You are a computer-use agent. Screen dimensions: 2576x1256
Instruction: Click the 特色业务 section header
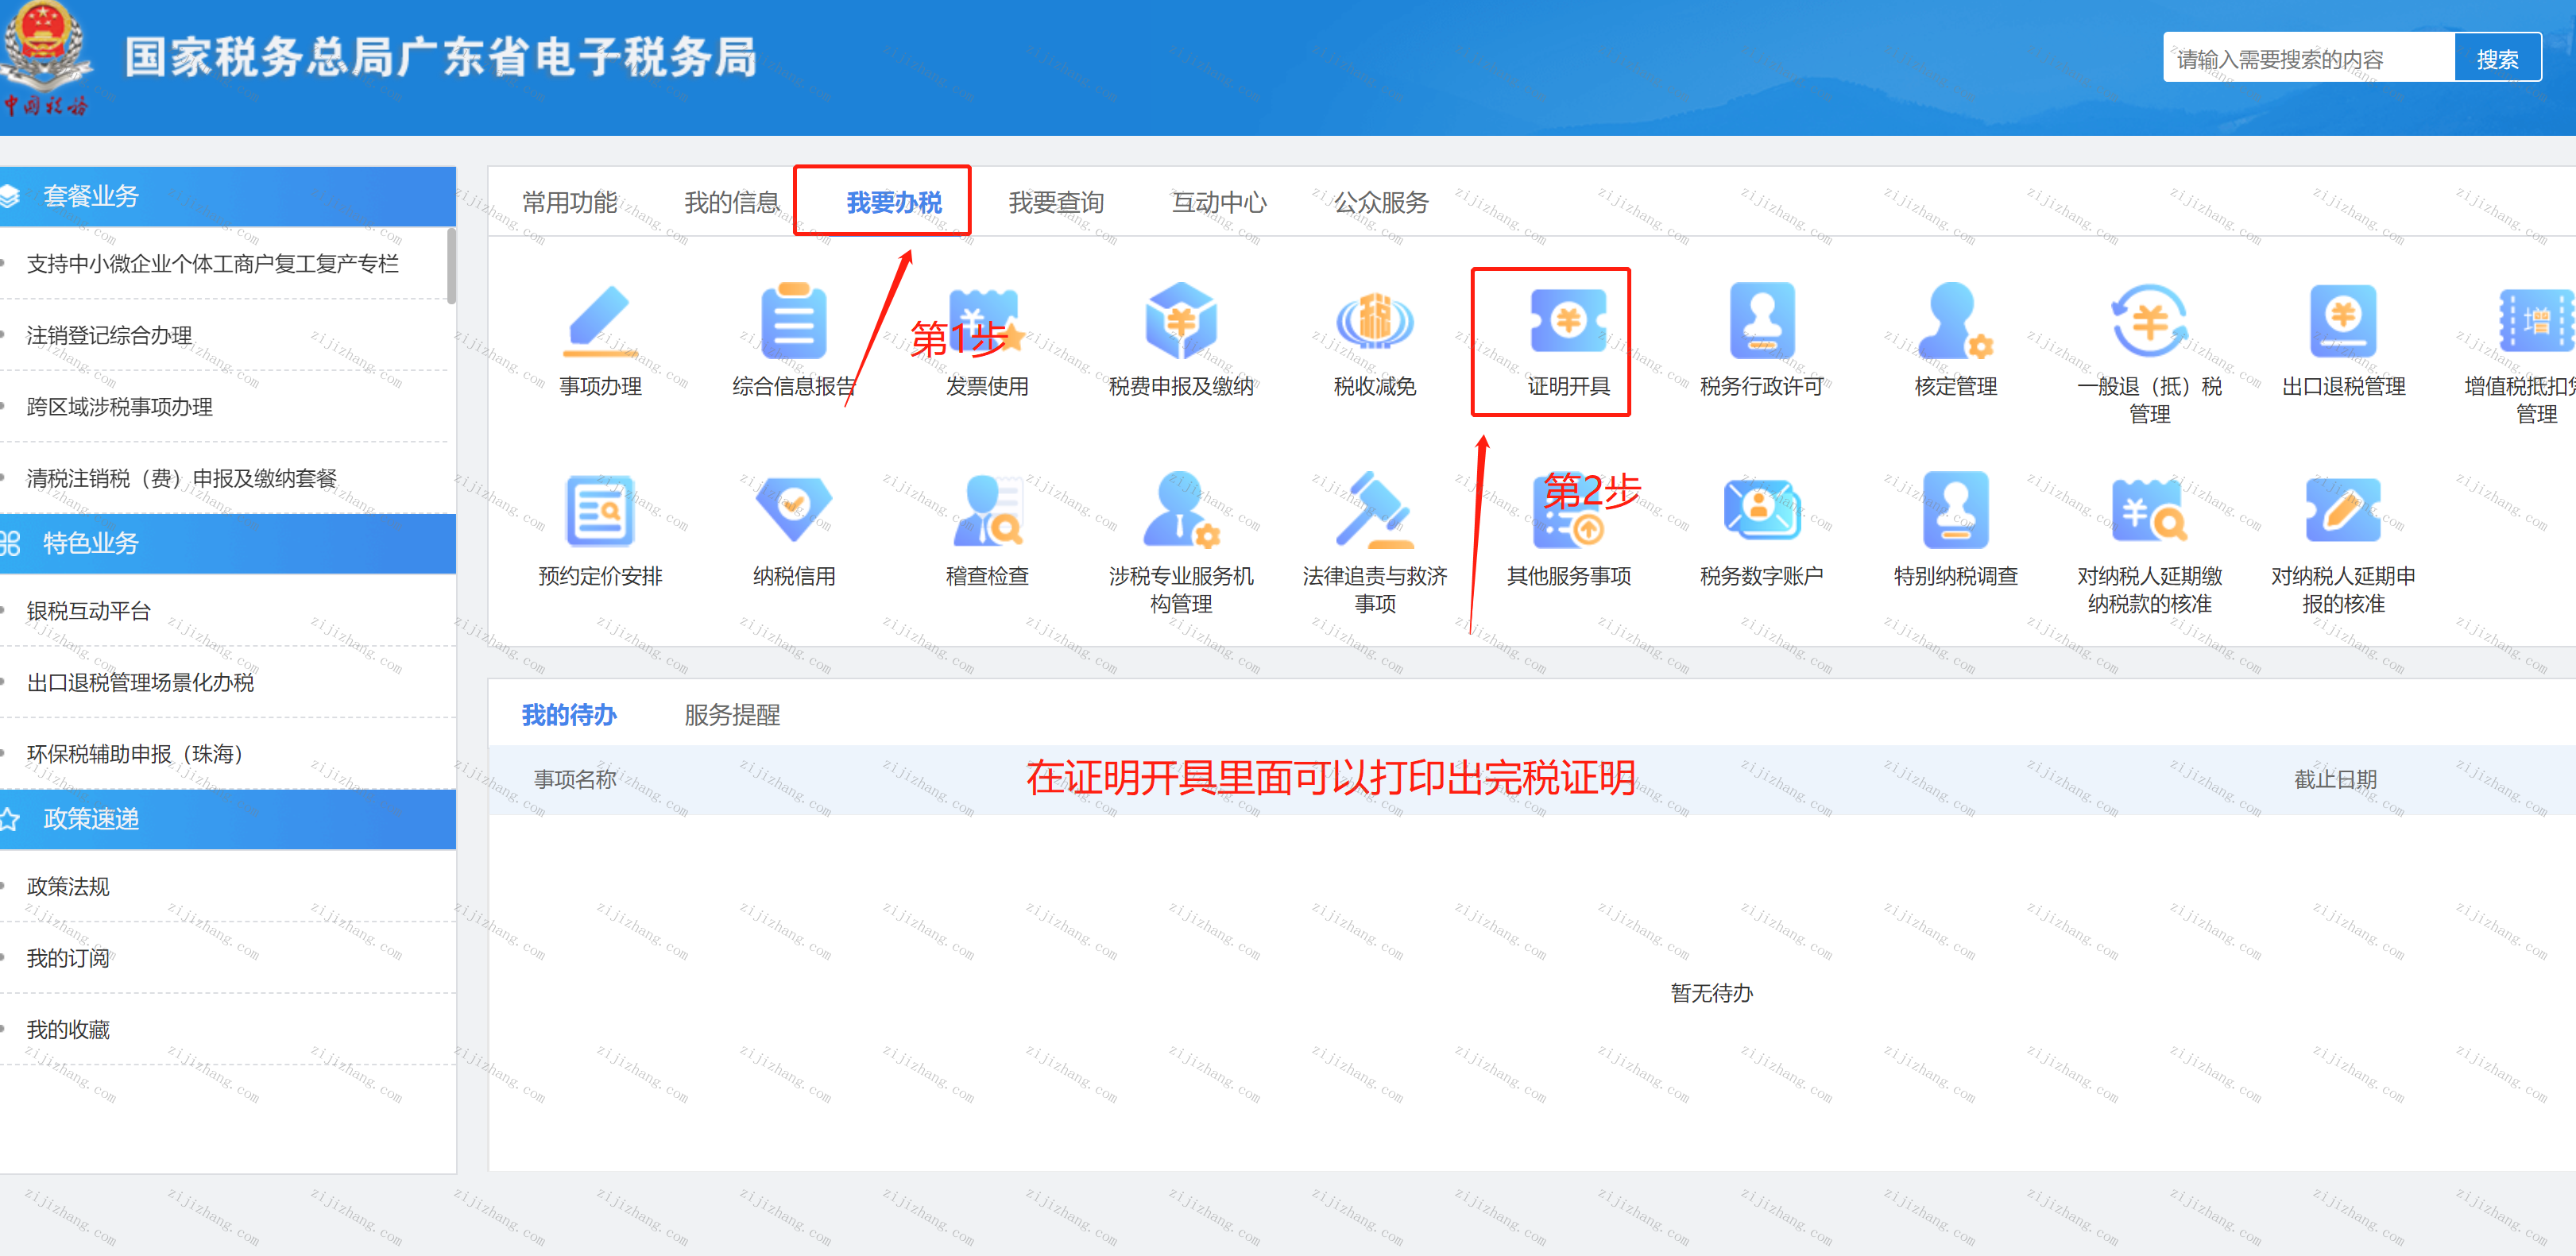228,543
